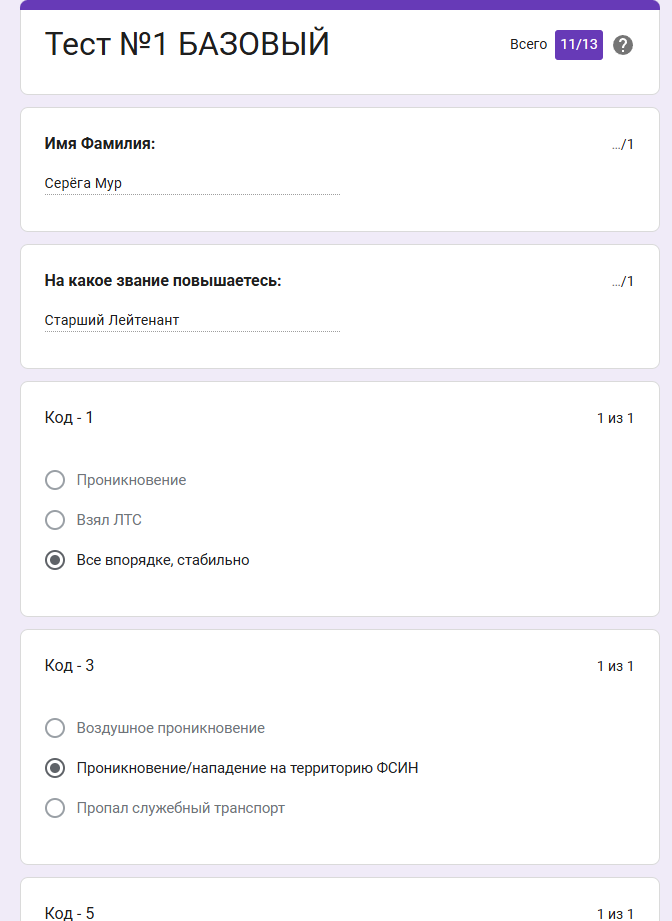Image resolution: width=672 pixels, height=921 pixels.
Task: Click the …/1 score field for звание question
Action: (x=621, y=281)
